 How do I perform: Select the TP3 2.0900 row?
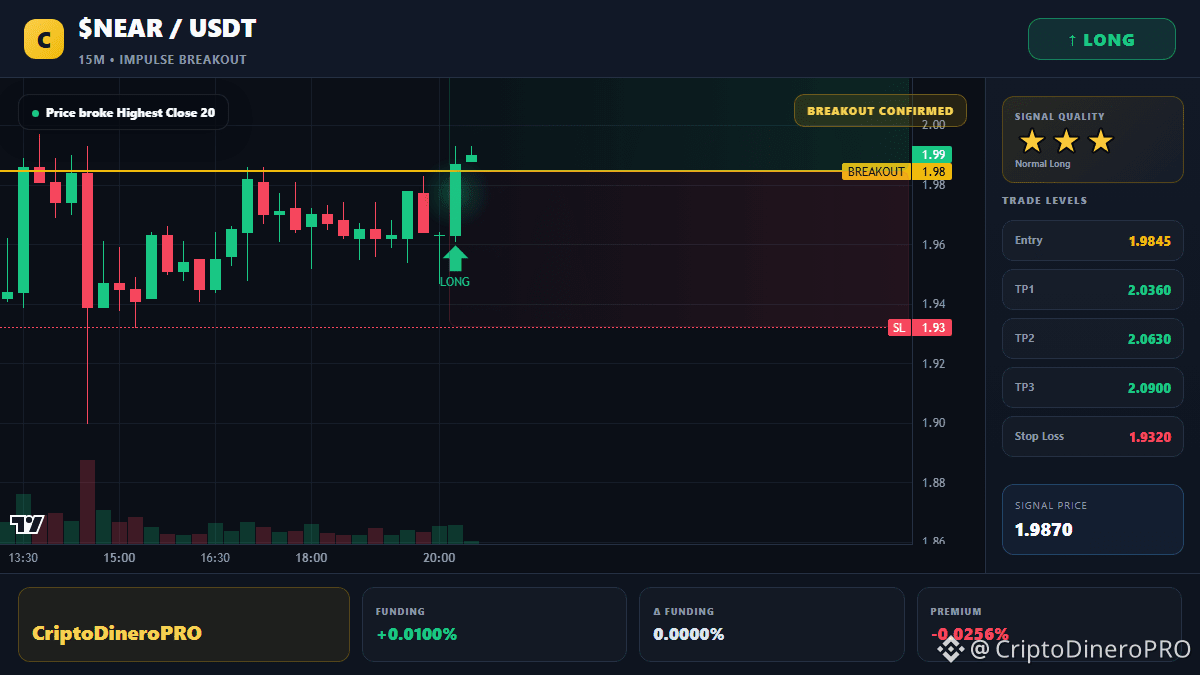[1093, 387]
